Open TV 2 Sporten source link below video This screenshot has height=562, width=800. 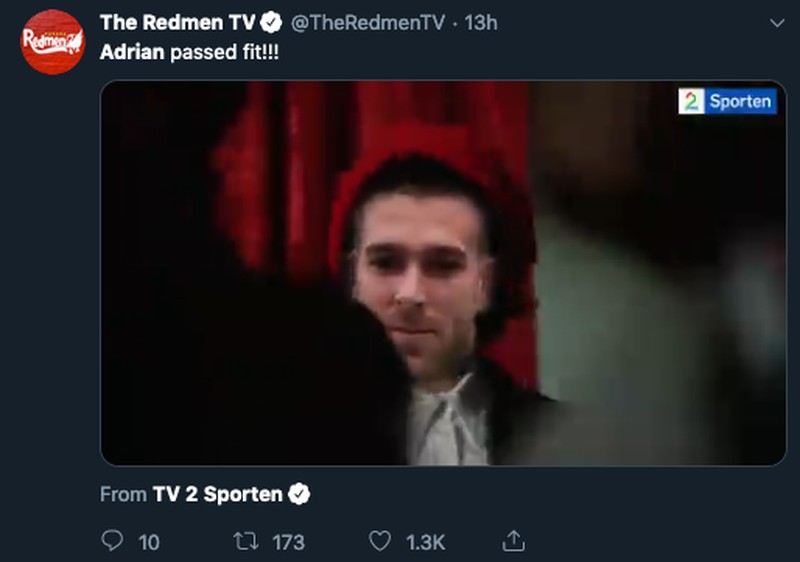point(217,494)
